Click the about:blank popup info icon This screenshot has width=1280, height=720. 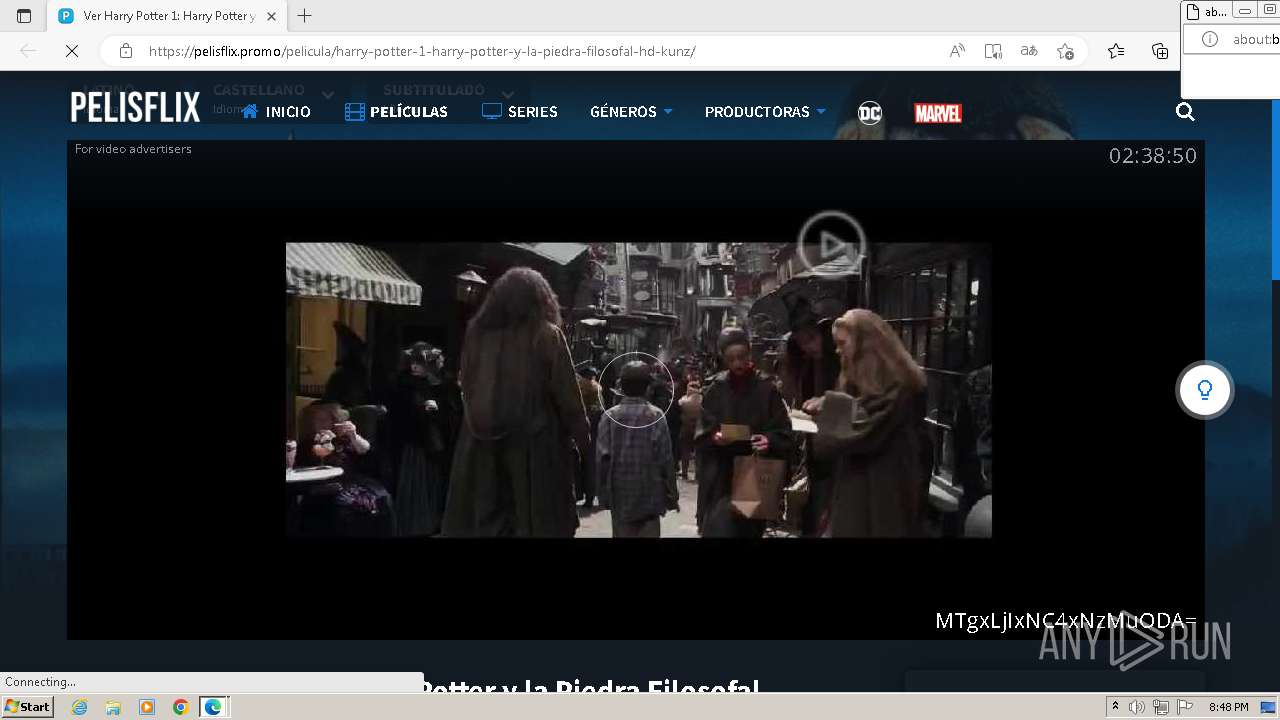(1210, 39)
